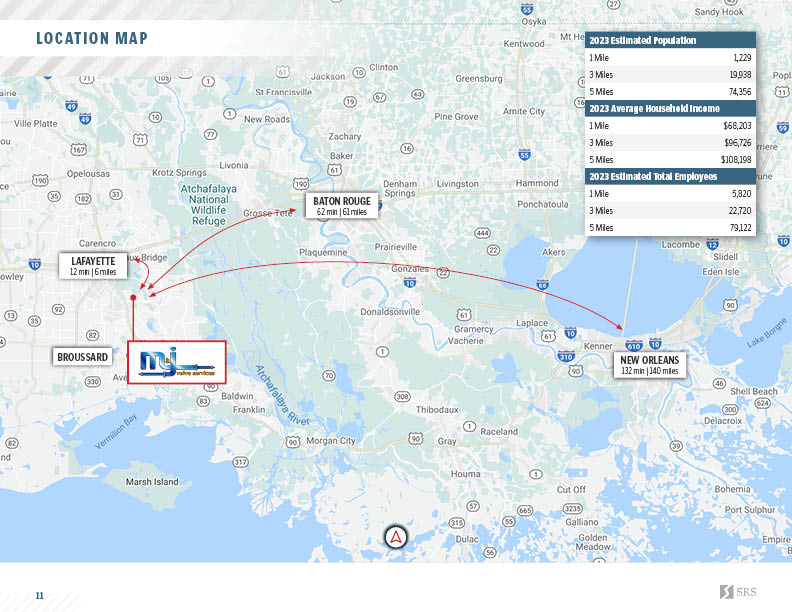Click the SRS logo in footer
The width and height of the screenshot is (792, 612).
(x=738, y=591)
